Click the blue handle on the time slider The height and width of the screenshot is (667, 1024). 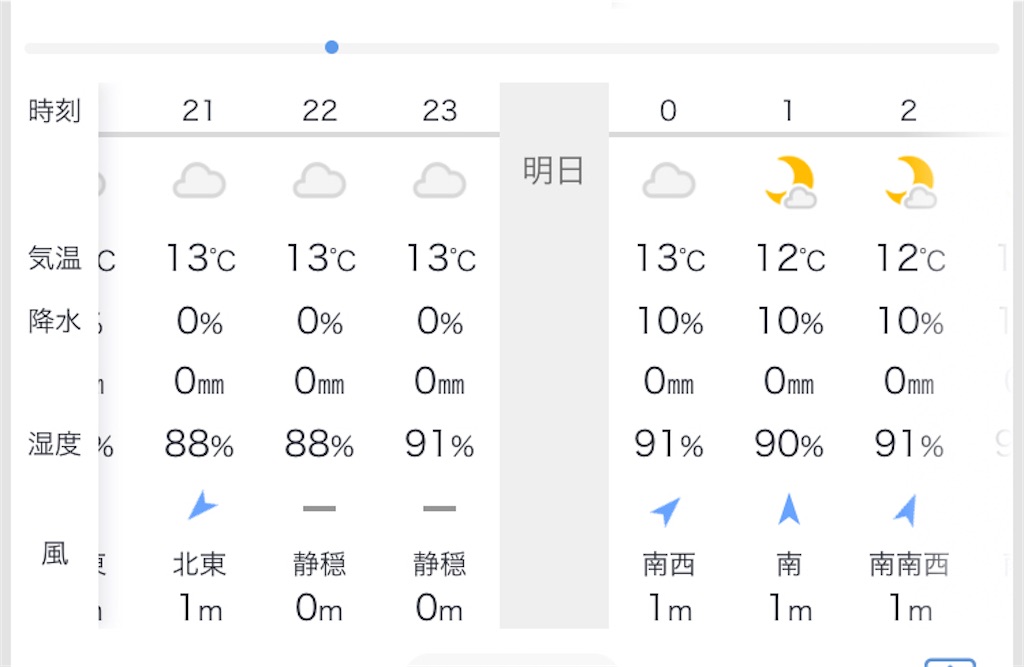click(x=332, y=47)
